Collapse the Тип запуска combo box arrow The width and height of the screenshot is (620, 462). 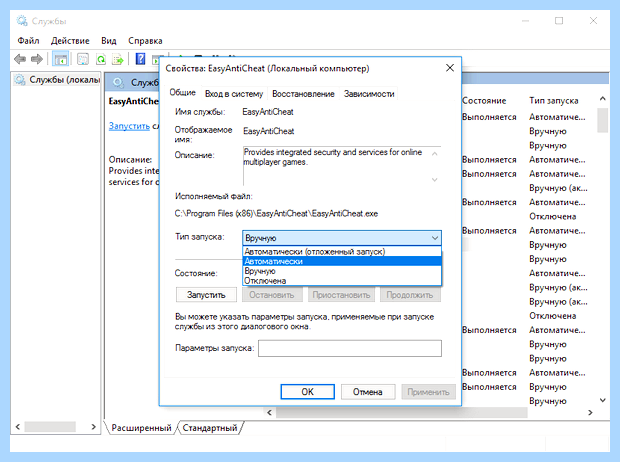(x=435, y=238)
